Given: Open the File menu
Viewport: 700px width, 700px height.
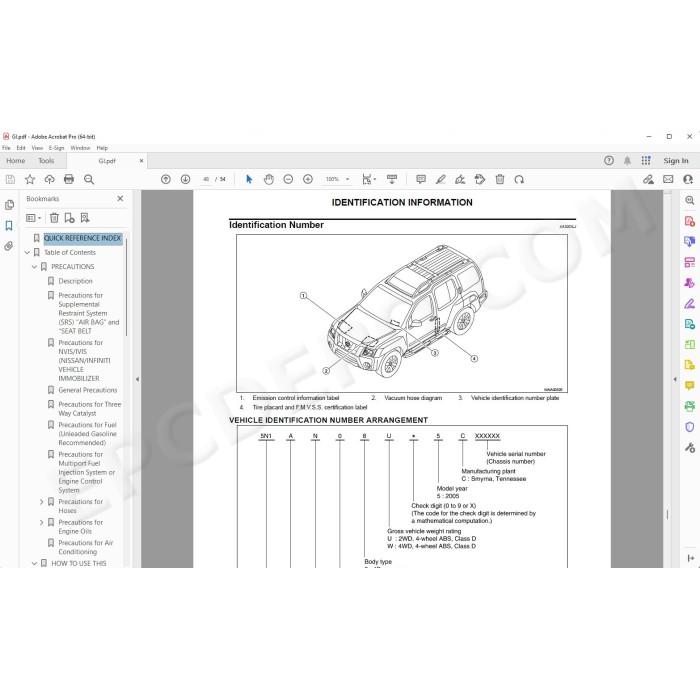Looking at the screenshot, I should 6,148.
